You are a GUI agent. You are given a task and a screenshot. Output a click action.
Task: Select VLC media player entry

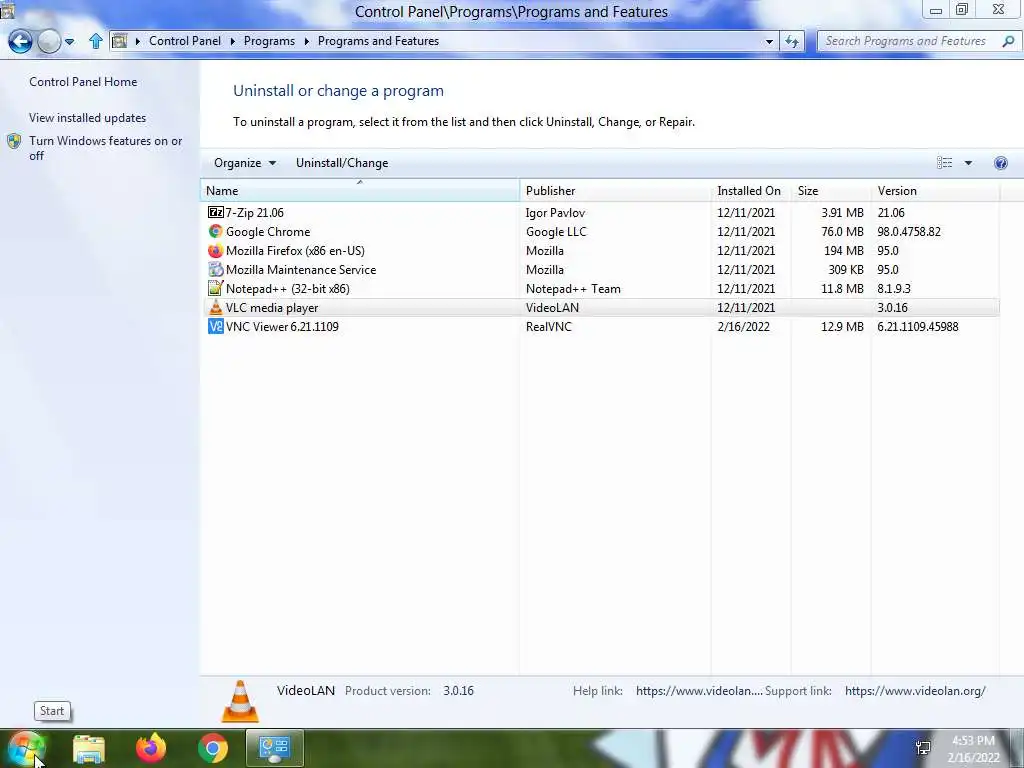point(272,308)
